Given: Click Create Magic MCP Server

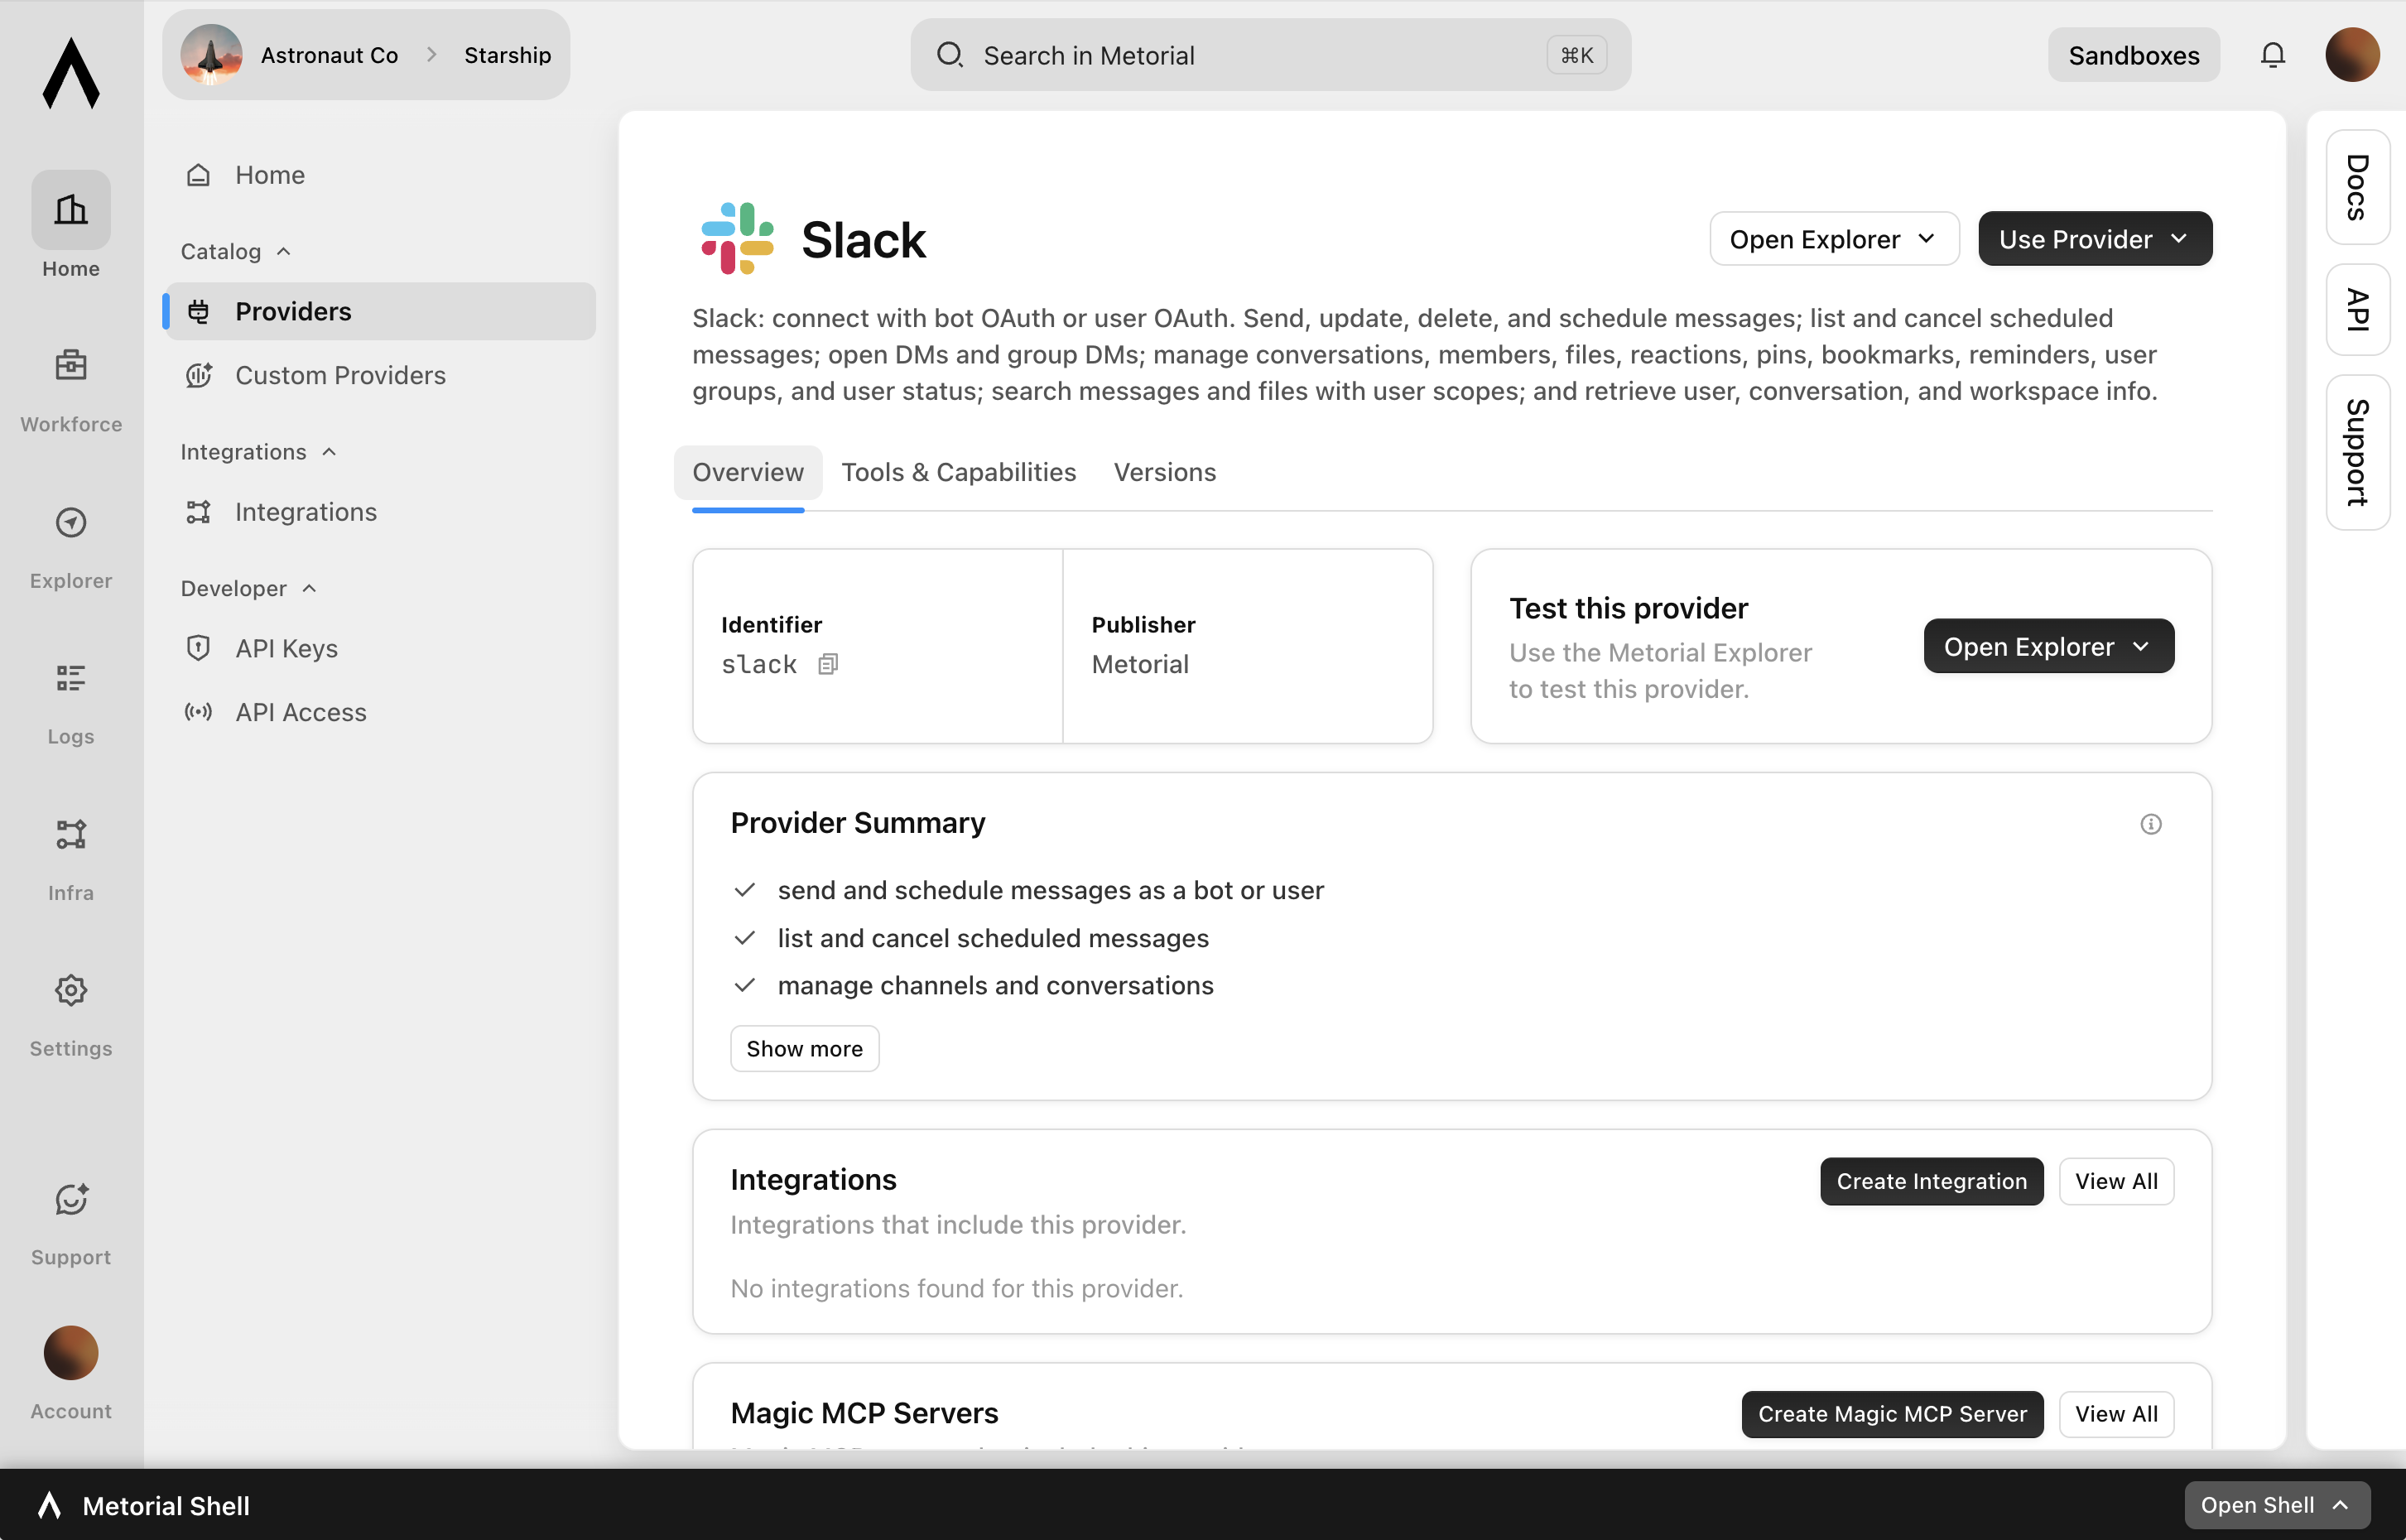Looking at the screenshot, I should click(x=1892, y=1414).
